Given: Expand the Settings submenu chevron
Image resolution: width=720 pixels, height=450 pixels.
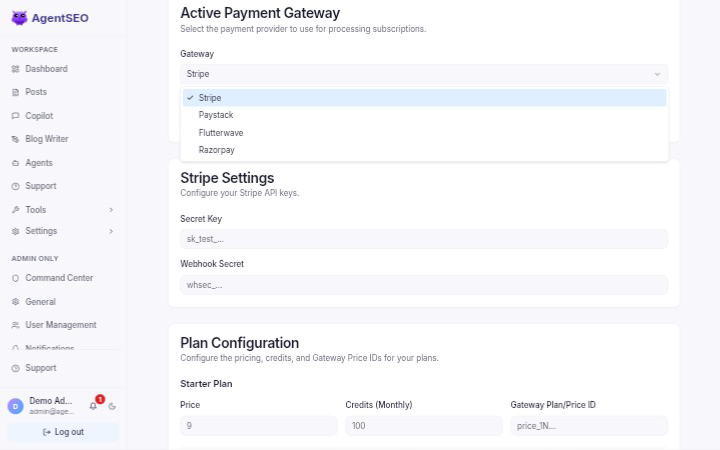Looking at the screenshot, I should pyautogui.click(x=111, y=231).
